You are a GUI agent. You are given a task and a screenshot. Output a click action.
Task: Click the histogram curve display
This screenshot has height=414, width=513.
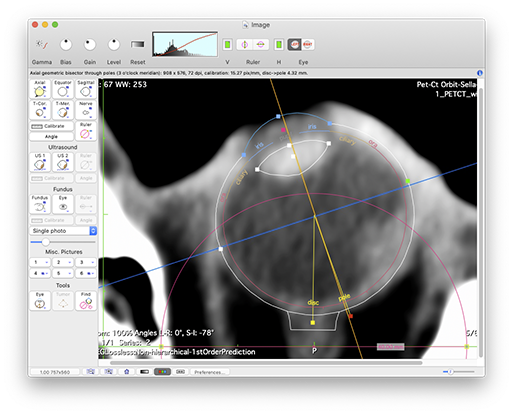click(185, 44)
